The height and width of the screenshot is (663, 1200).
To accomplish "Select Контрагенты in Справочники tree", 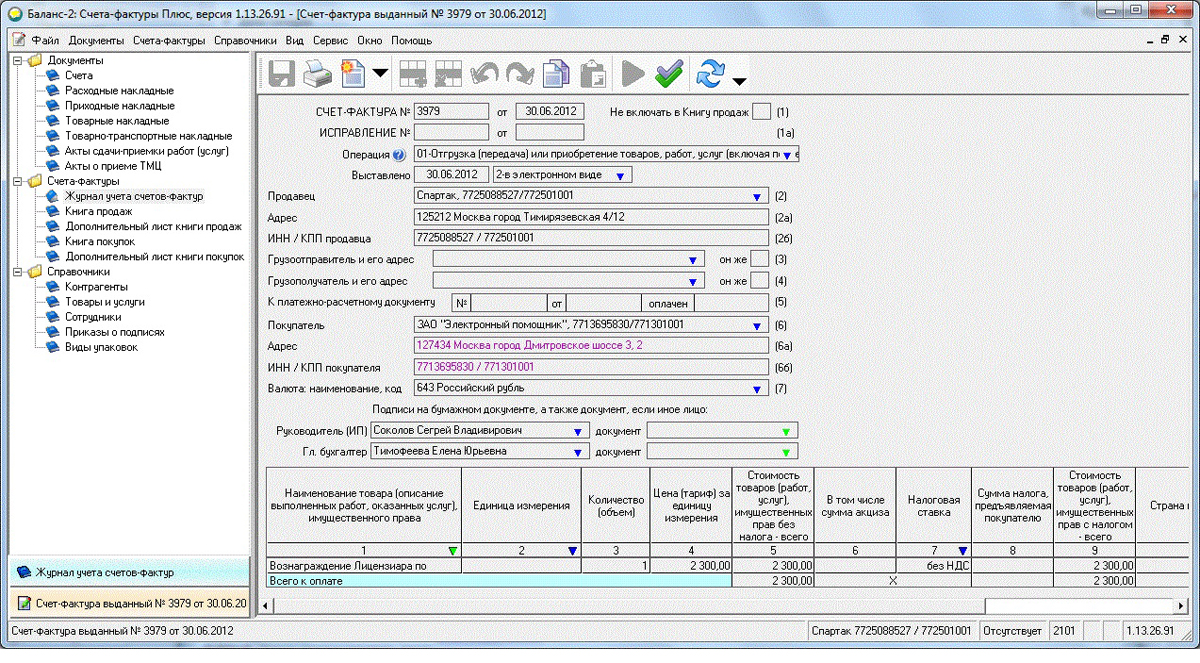I will tap(96, 287).
